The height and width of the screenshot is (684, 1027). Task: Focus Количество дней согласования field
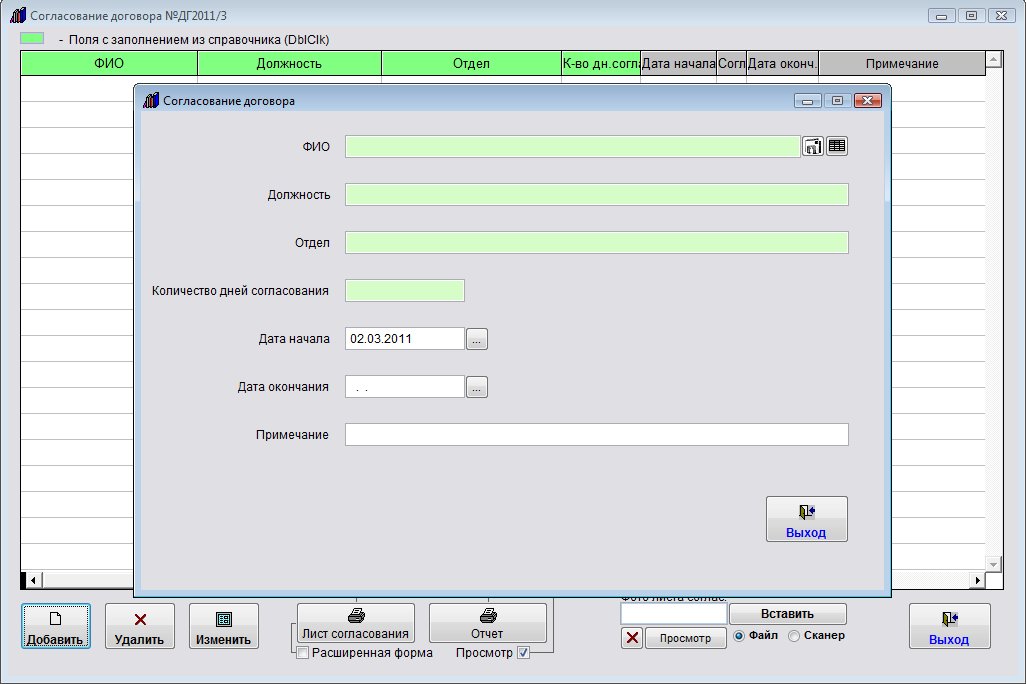[405, 290]
